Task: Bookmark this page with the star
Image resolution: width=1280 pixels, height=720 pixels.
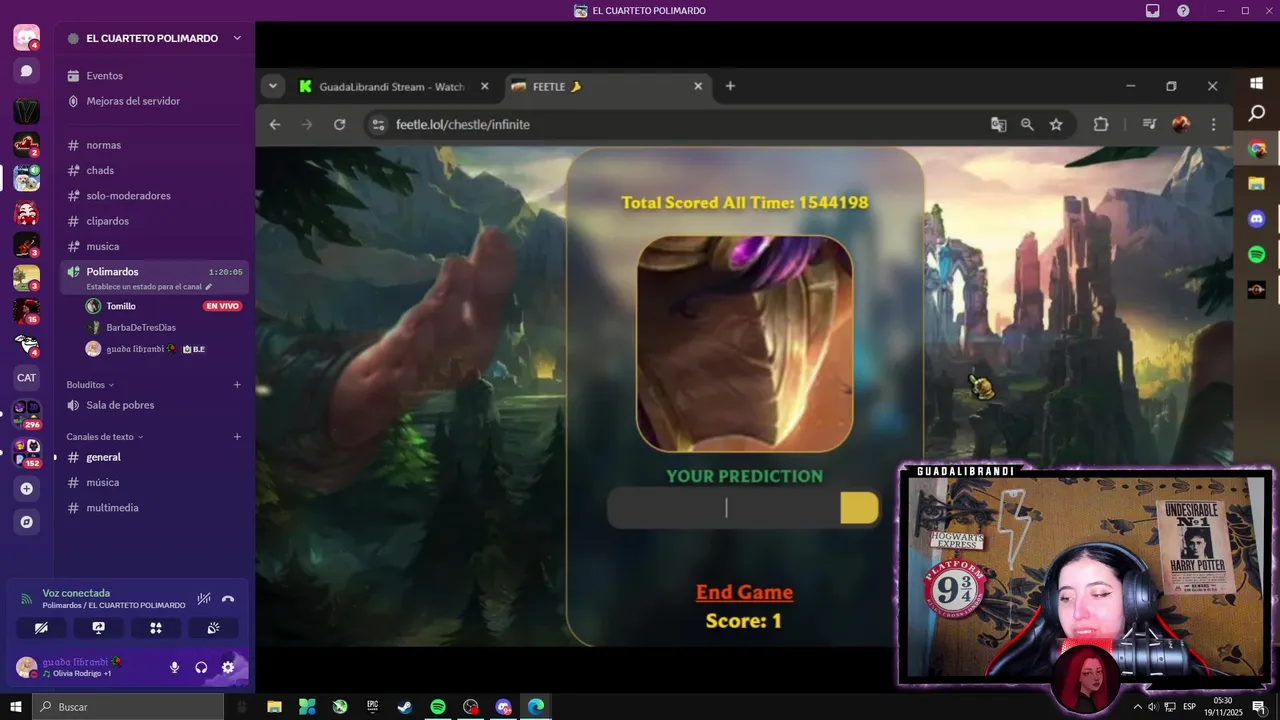Action: point(1056,125)
